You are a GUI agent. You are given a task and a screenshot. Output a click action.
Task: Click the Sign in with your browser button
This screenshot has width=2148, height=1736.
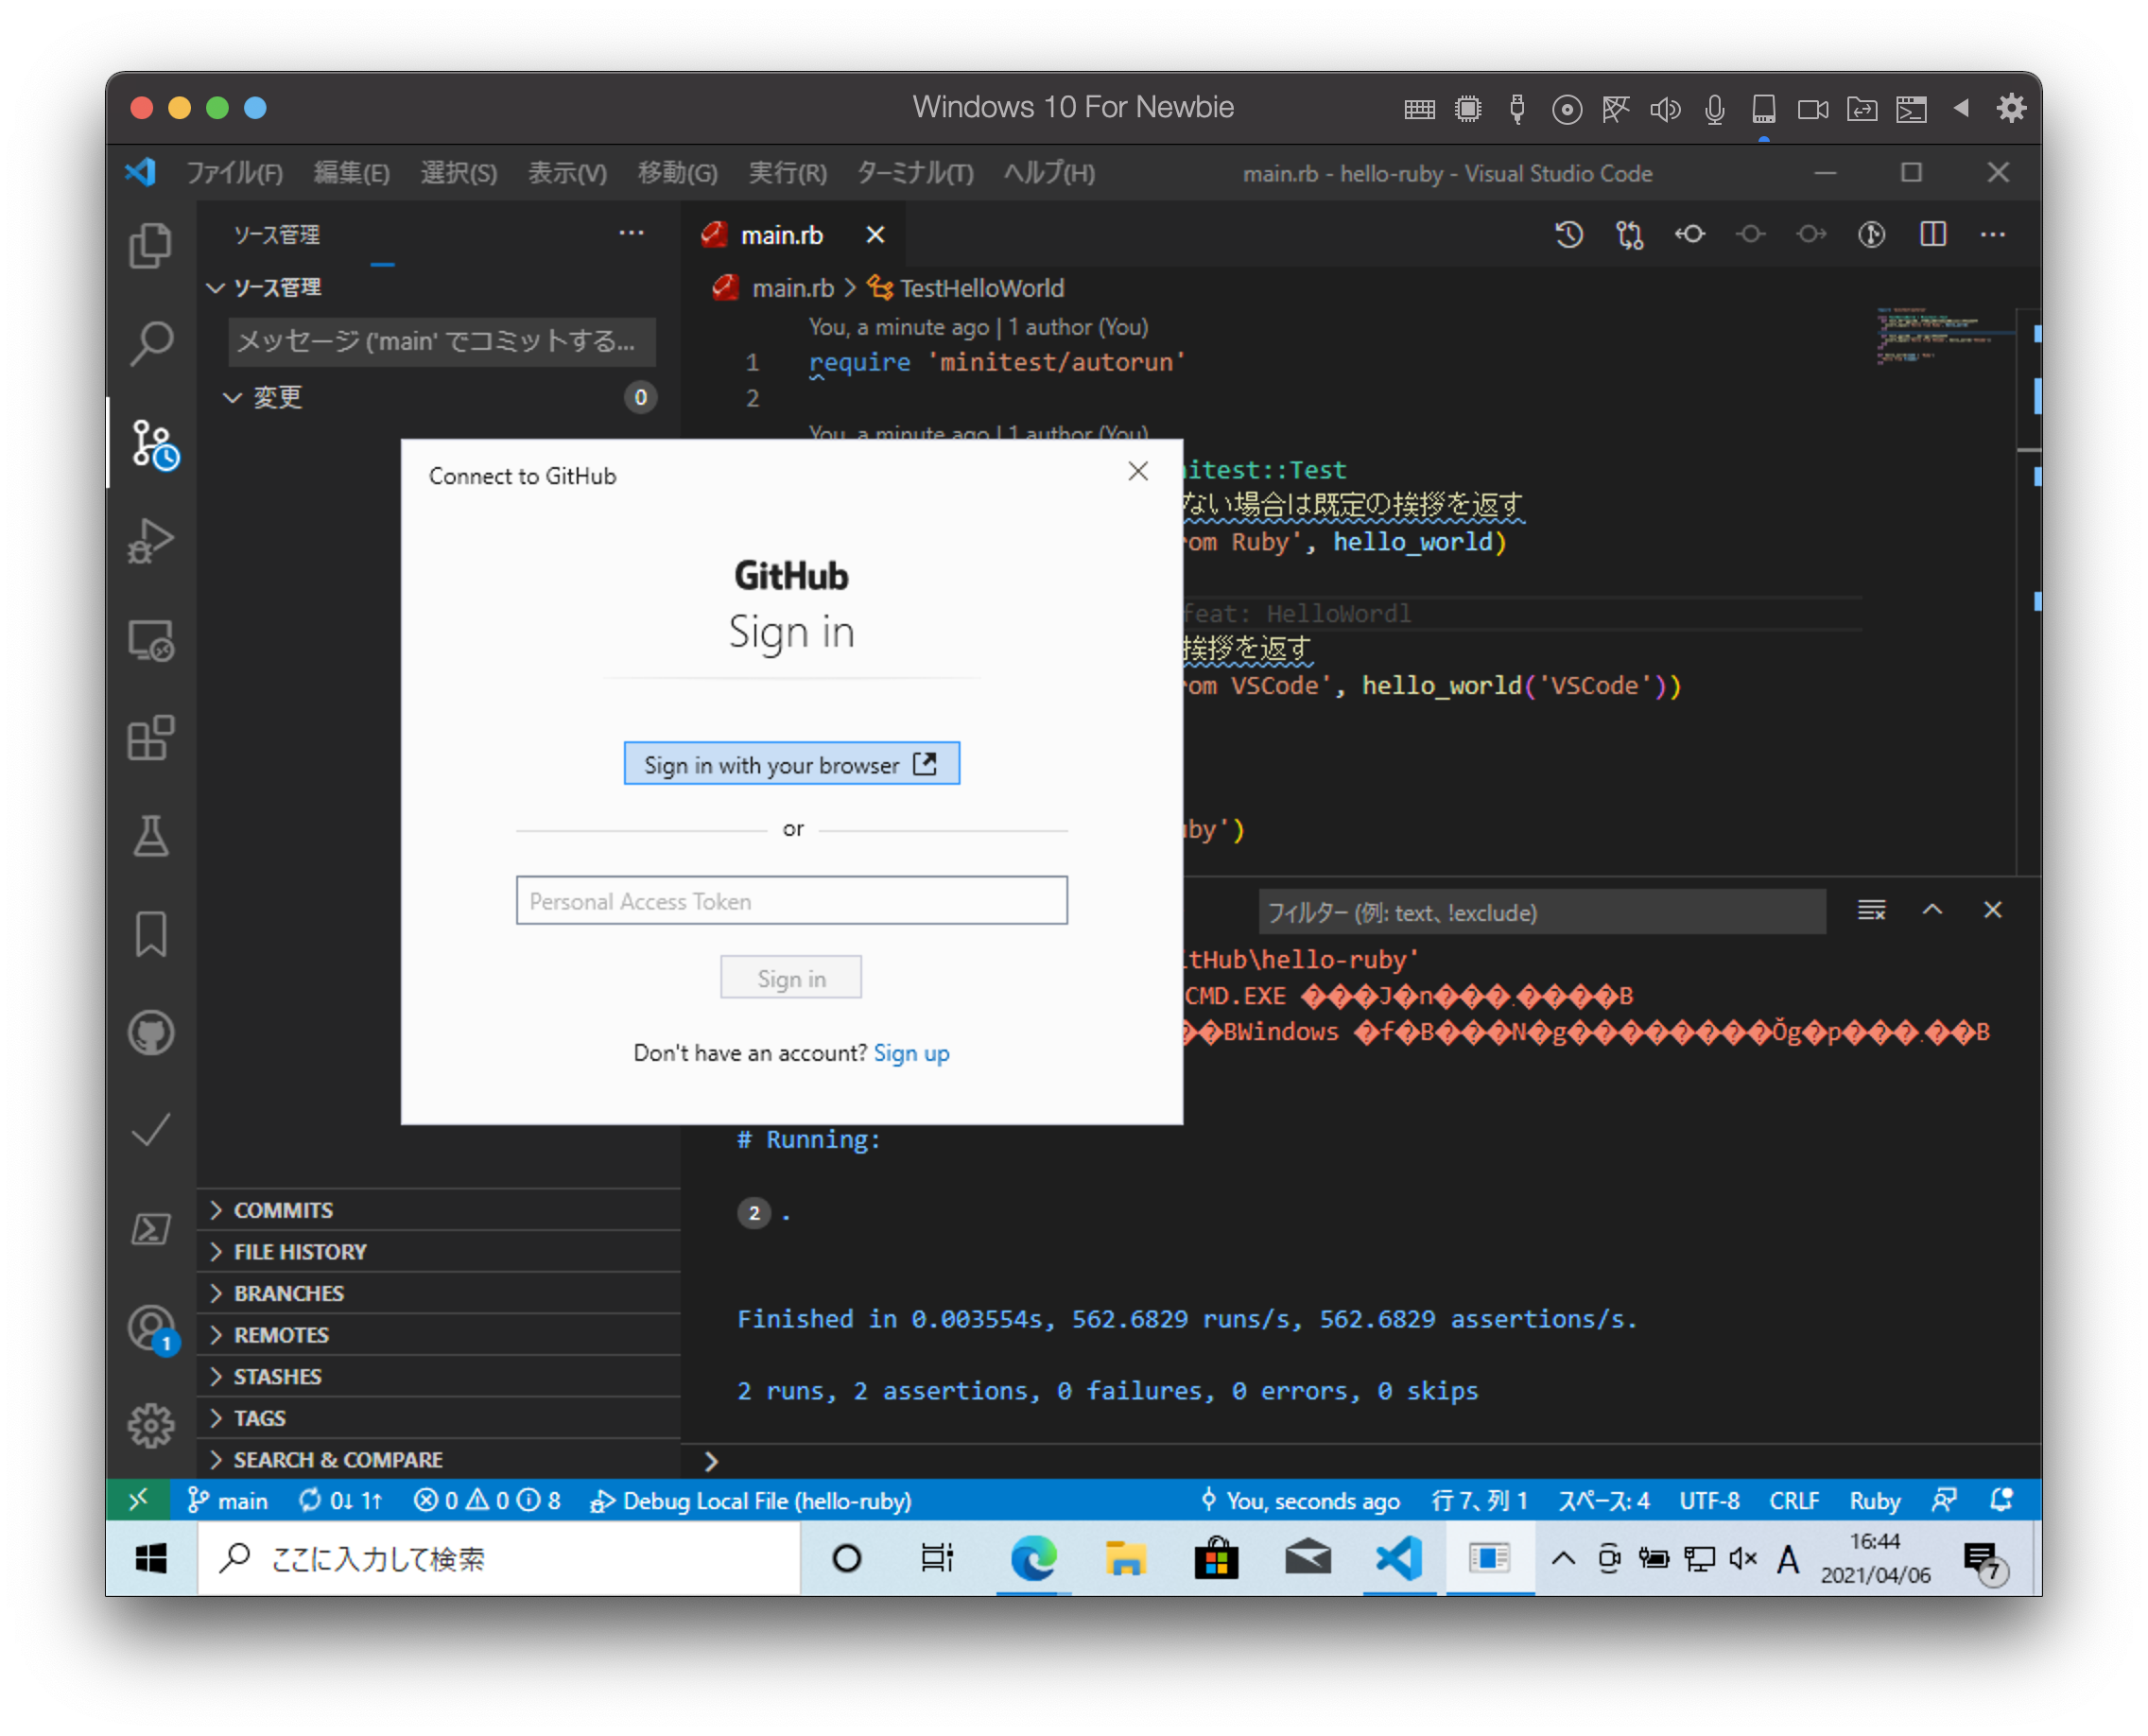coord(791,763)
